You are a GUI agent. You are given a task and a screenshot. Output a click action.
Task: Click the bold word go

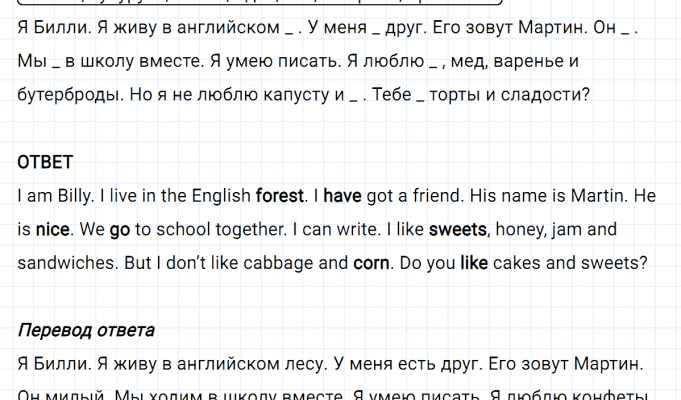tap(120, 230)
